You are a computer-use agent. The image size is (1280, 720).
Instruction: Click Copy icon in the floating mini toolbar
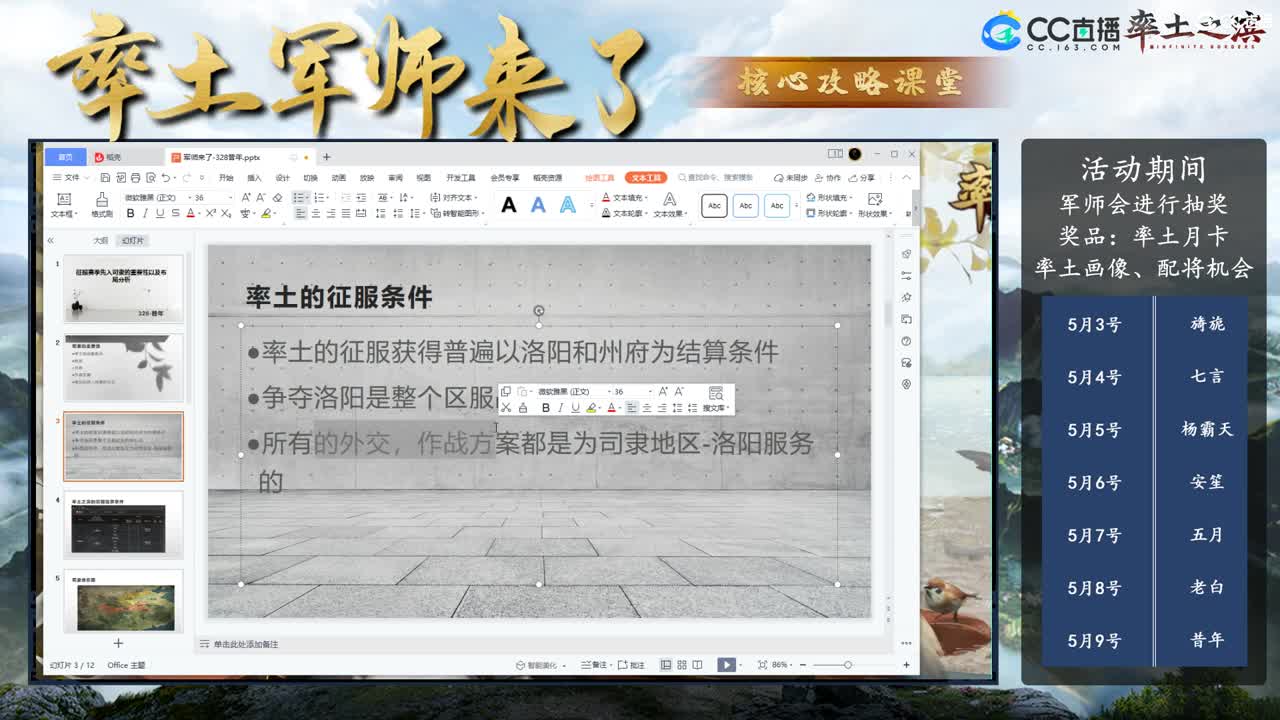pyautogui.click(x=506, y=391)
